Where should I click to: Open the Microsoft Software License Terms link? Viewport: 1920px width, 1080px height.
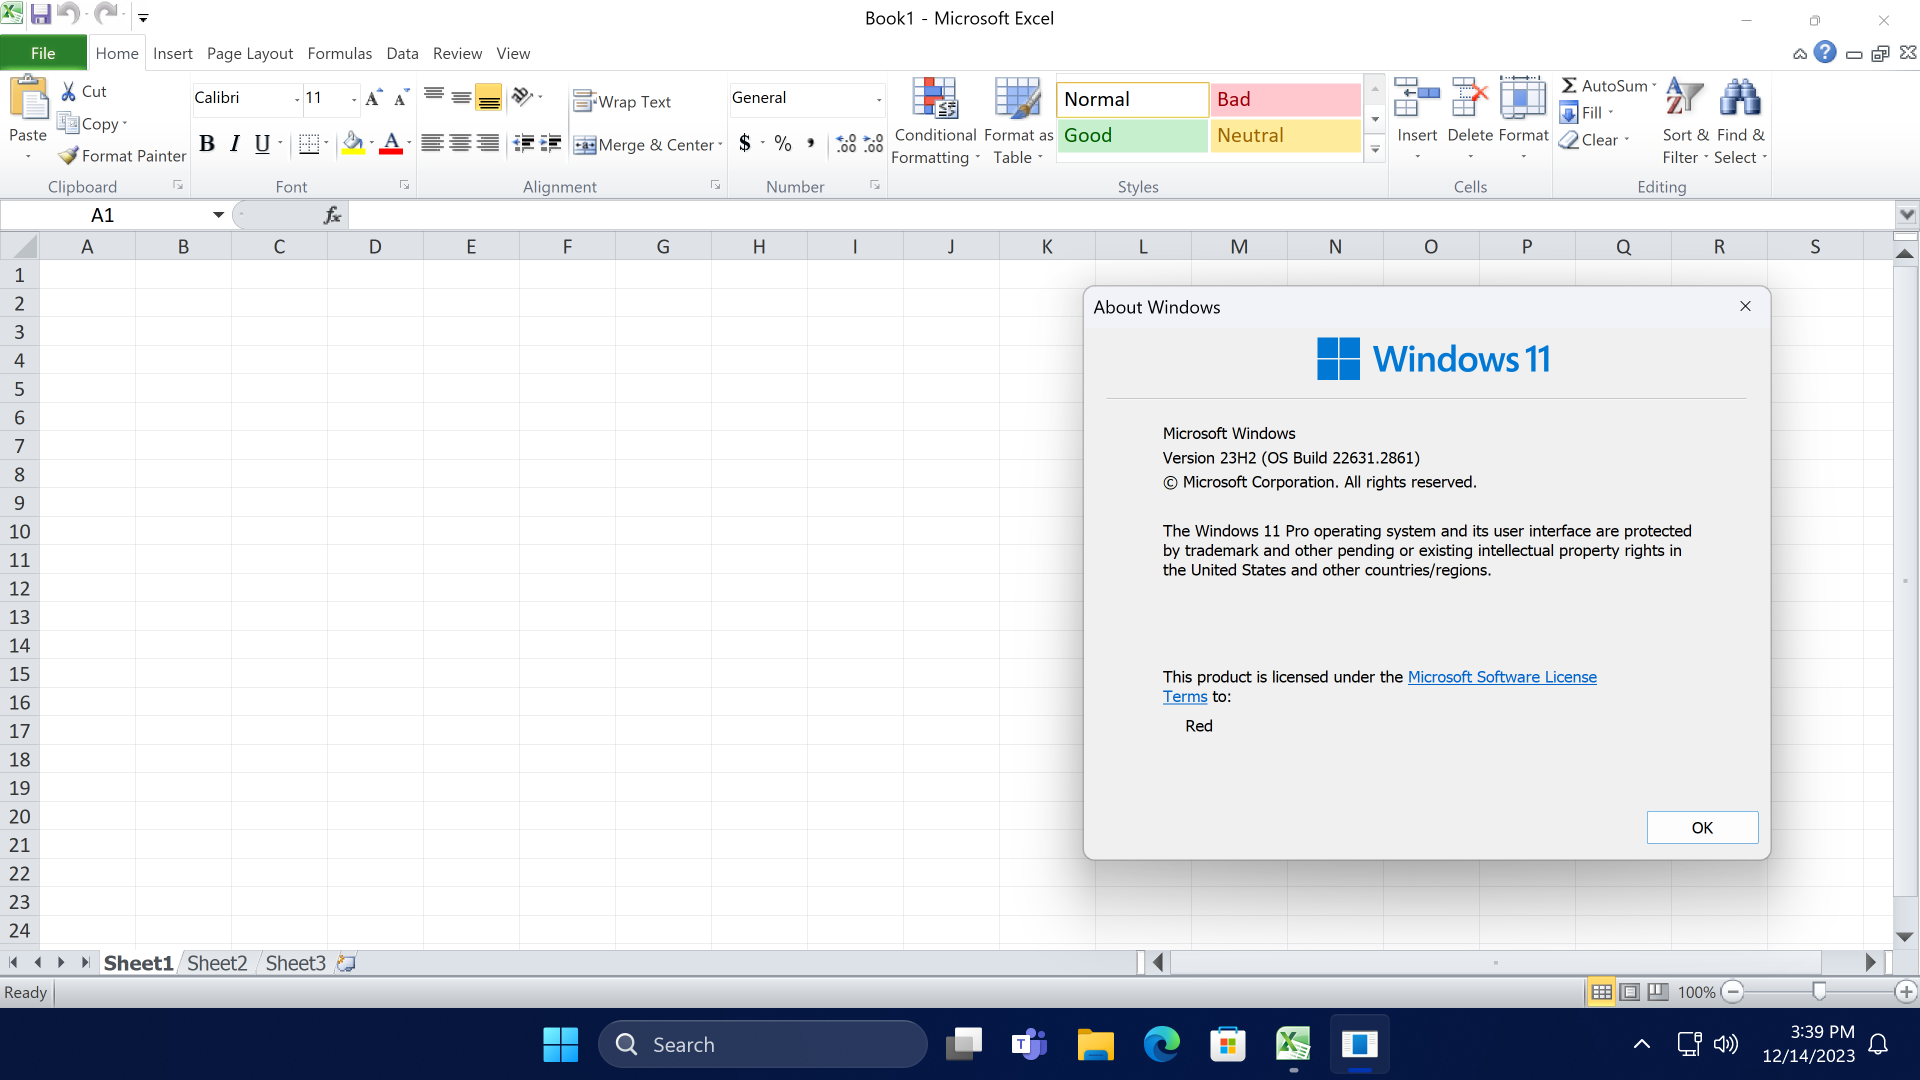1501,677
